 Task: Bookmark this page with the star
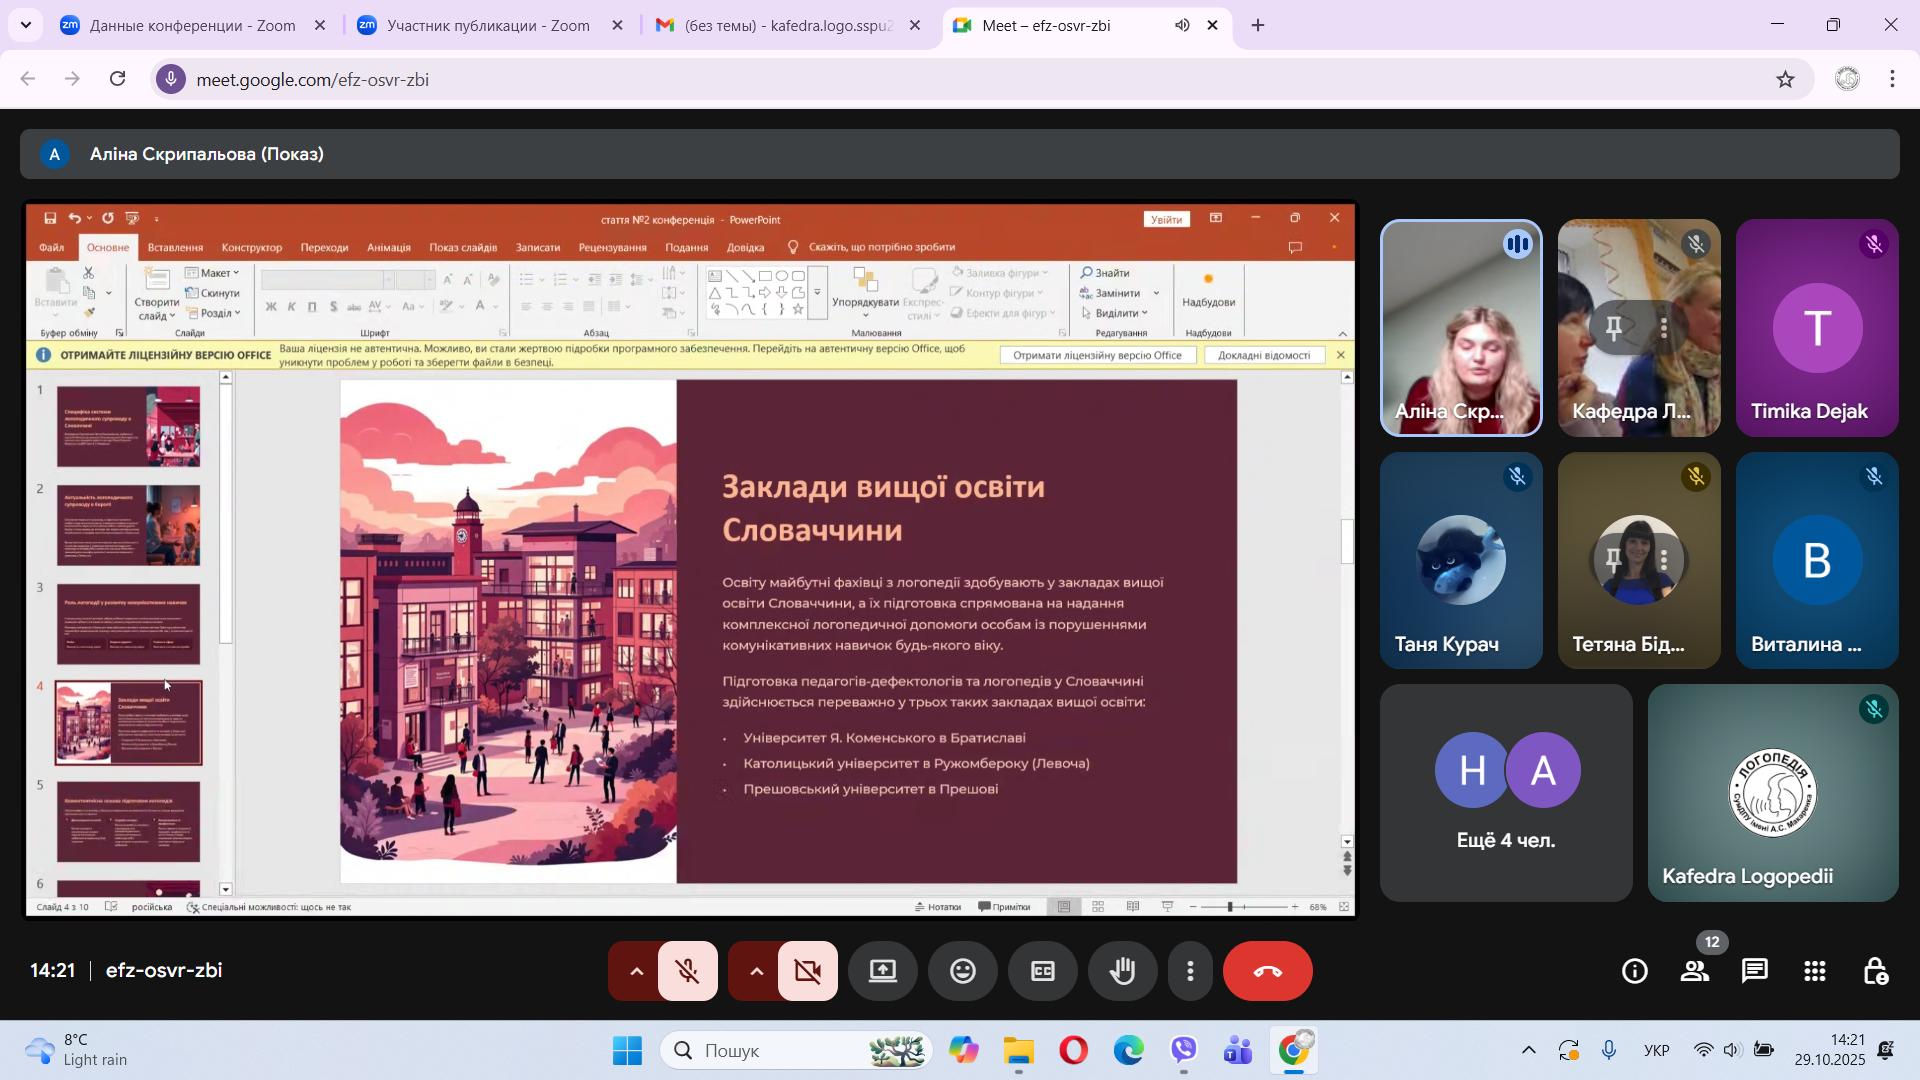pyautogui.click(x=1786, y=79)
